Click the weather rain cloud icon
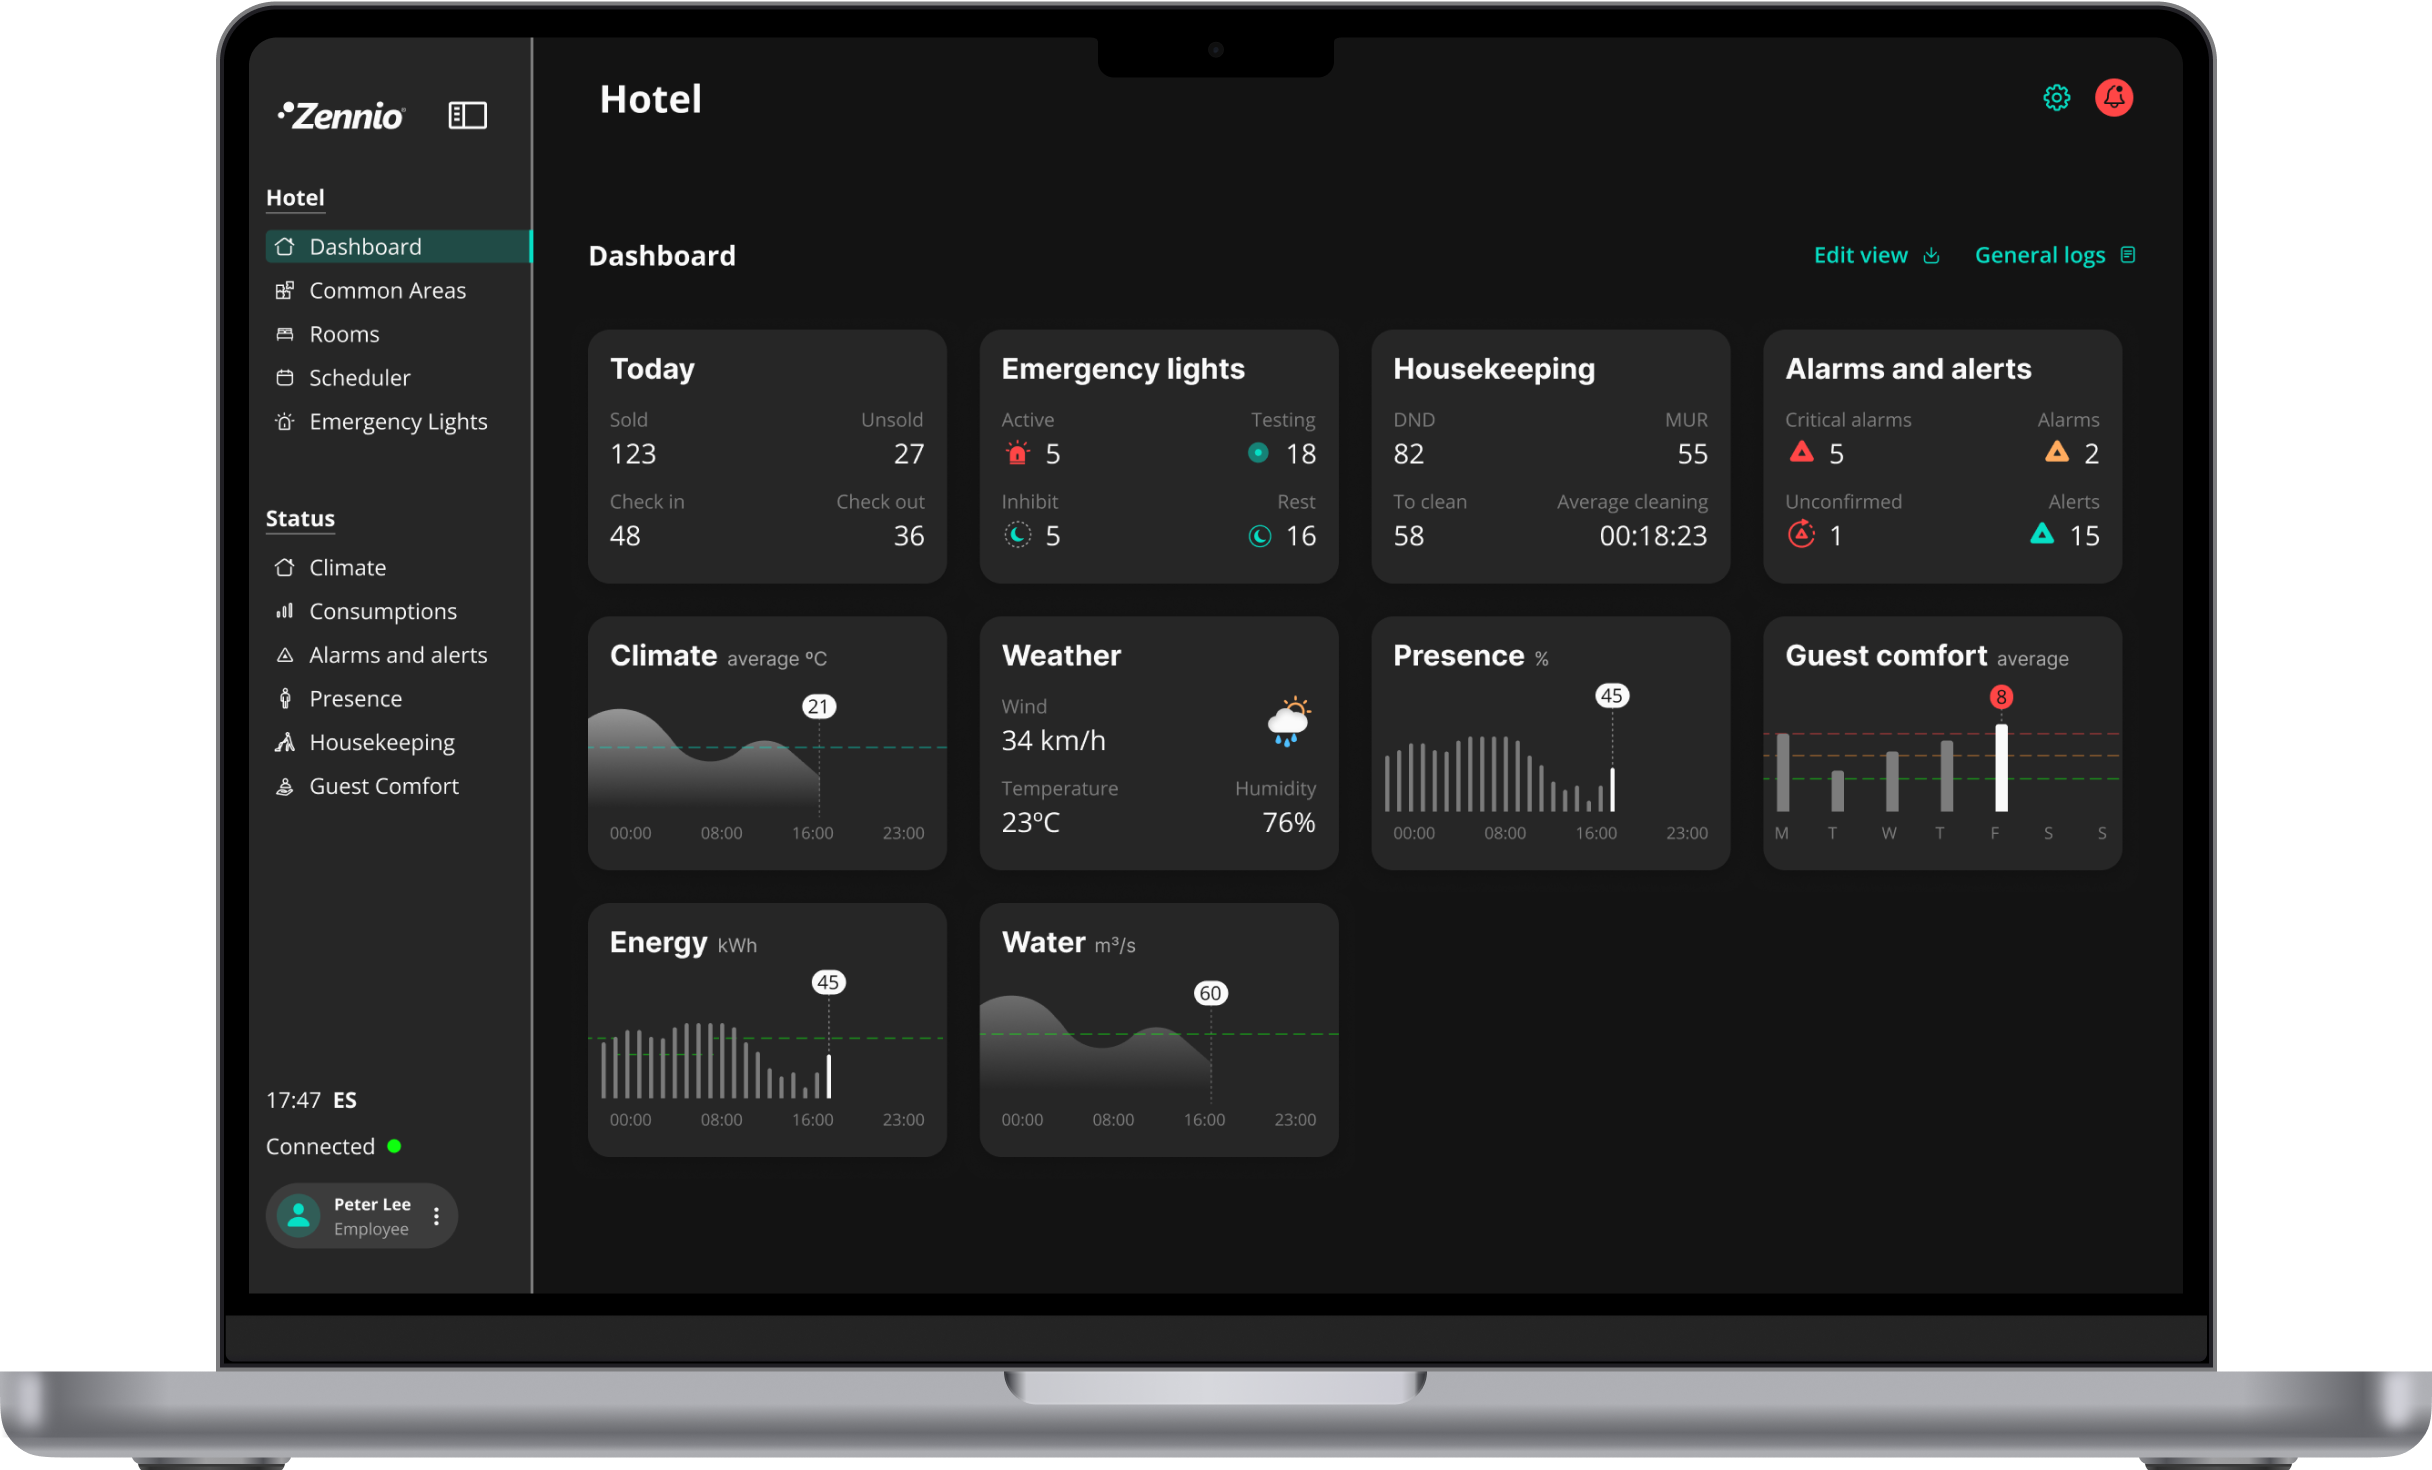2432x1470 pixels. pyautogui.click(x=1288, y=722)
